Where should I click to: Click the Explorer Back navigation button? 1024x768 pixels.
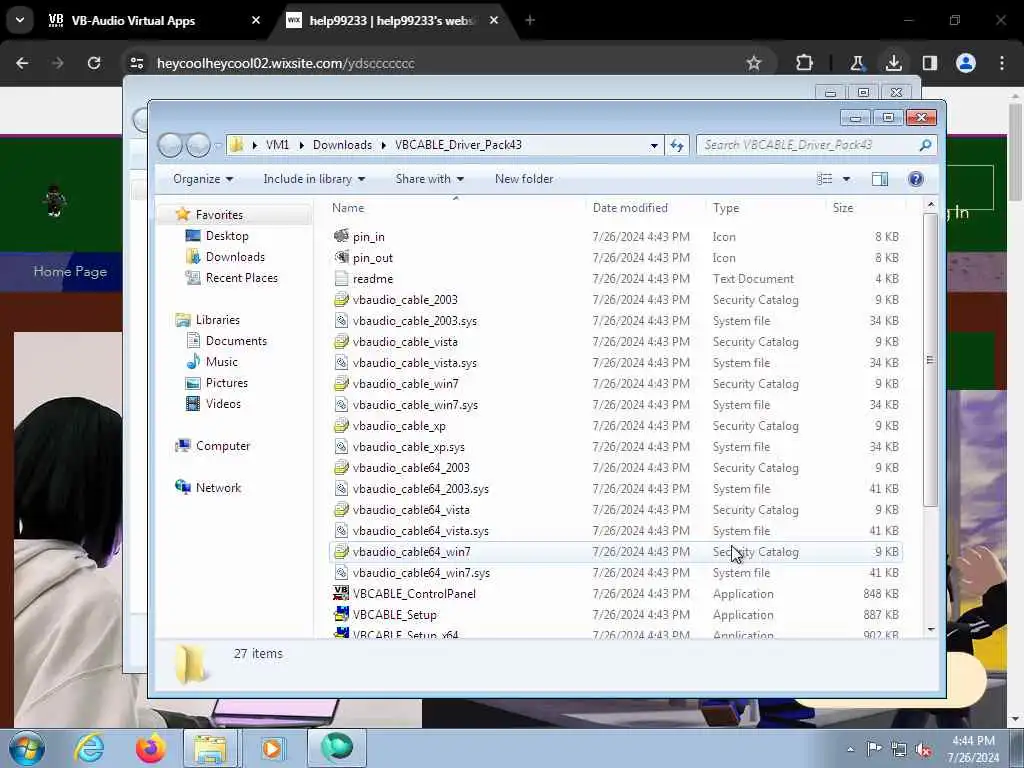coord(170,145)
